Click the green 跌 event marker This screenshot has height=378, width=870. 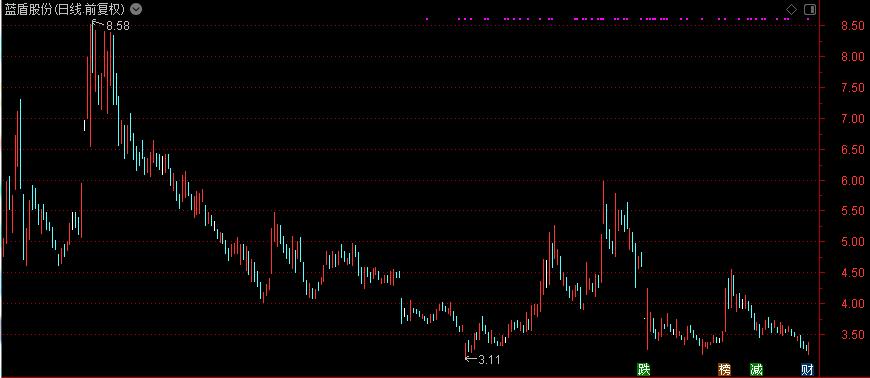pyautogui.click(x=644, y=369)
